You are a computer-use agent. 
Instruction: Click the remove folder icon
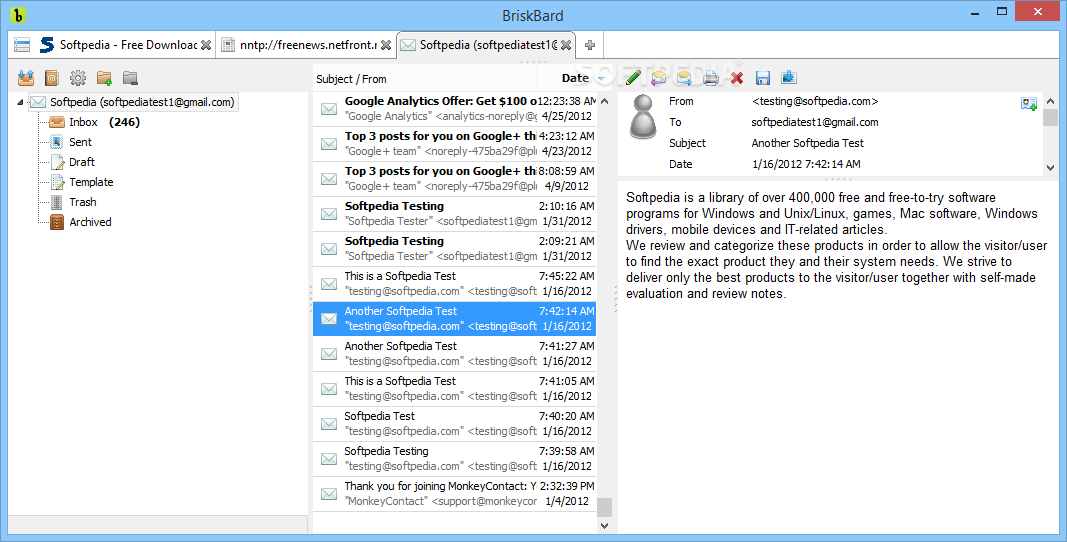130,78
